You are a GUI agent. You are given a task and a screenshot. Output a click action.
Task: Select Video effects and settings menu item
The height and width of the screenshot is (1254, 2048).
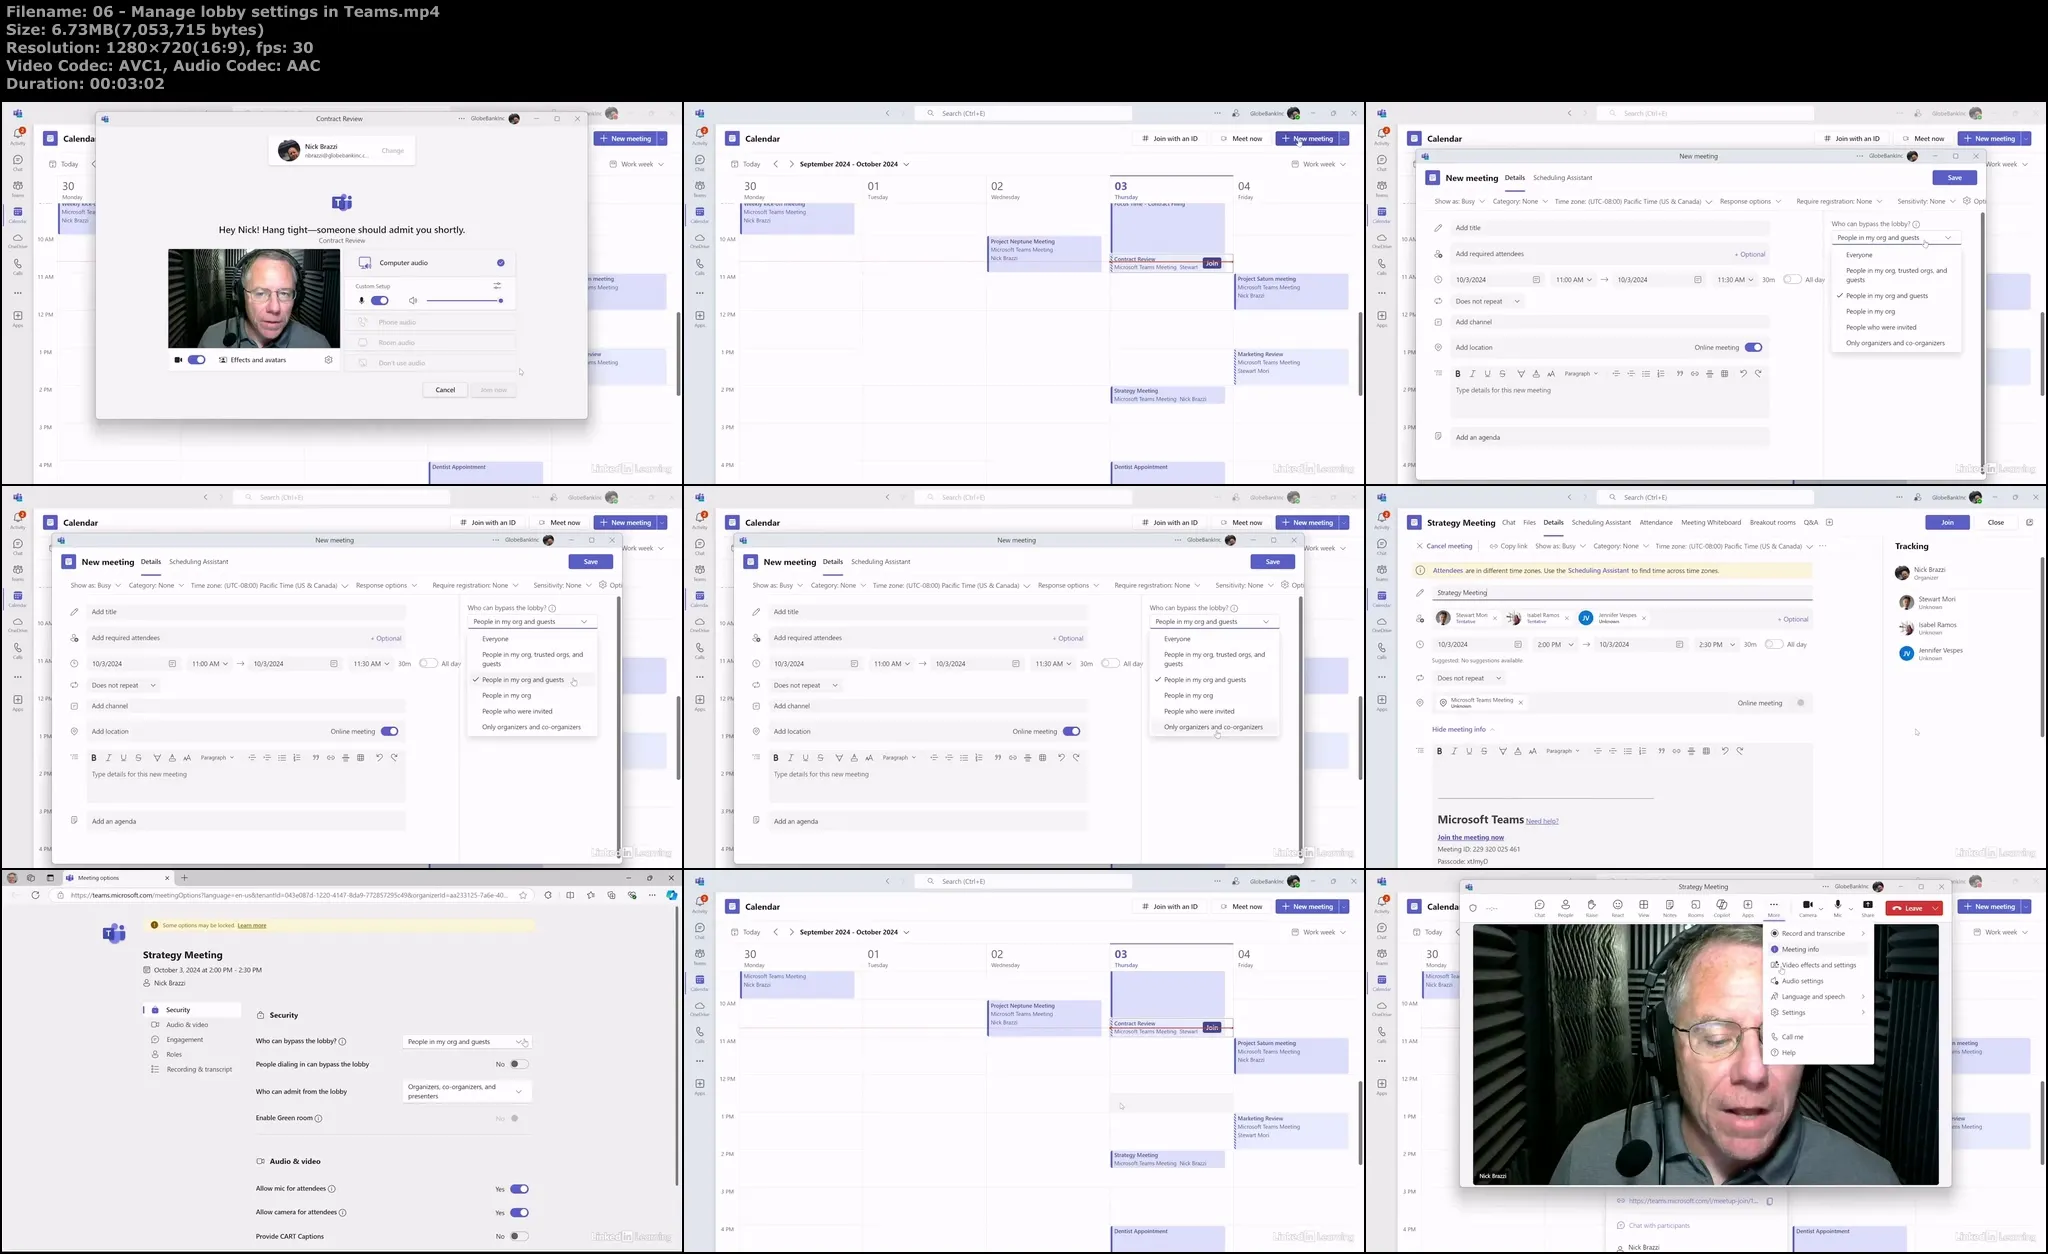(1817, 965)
